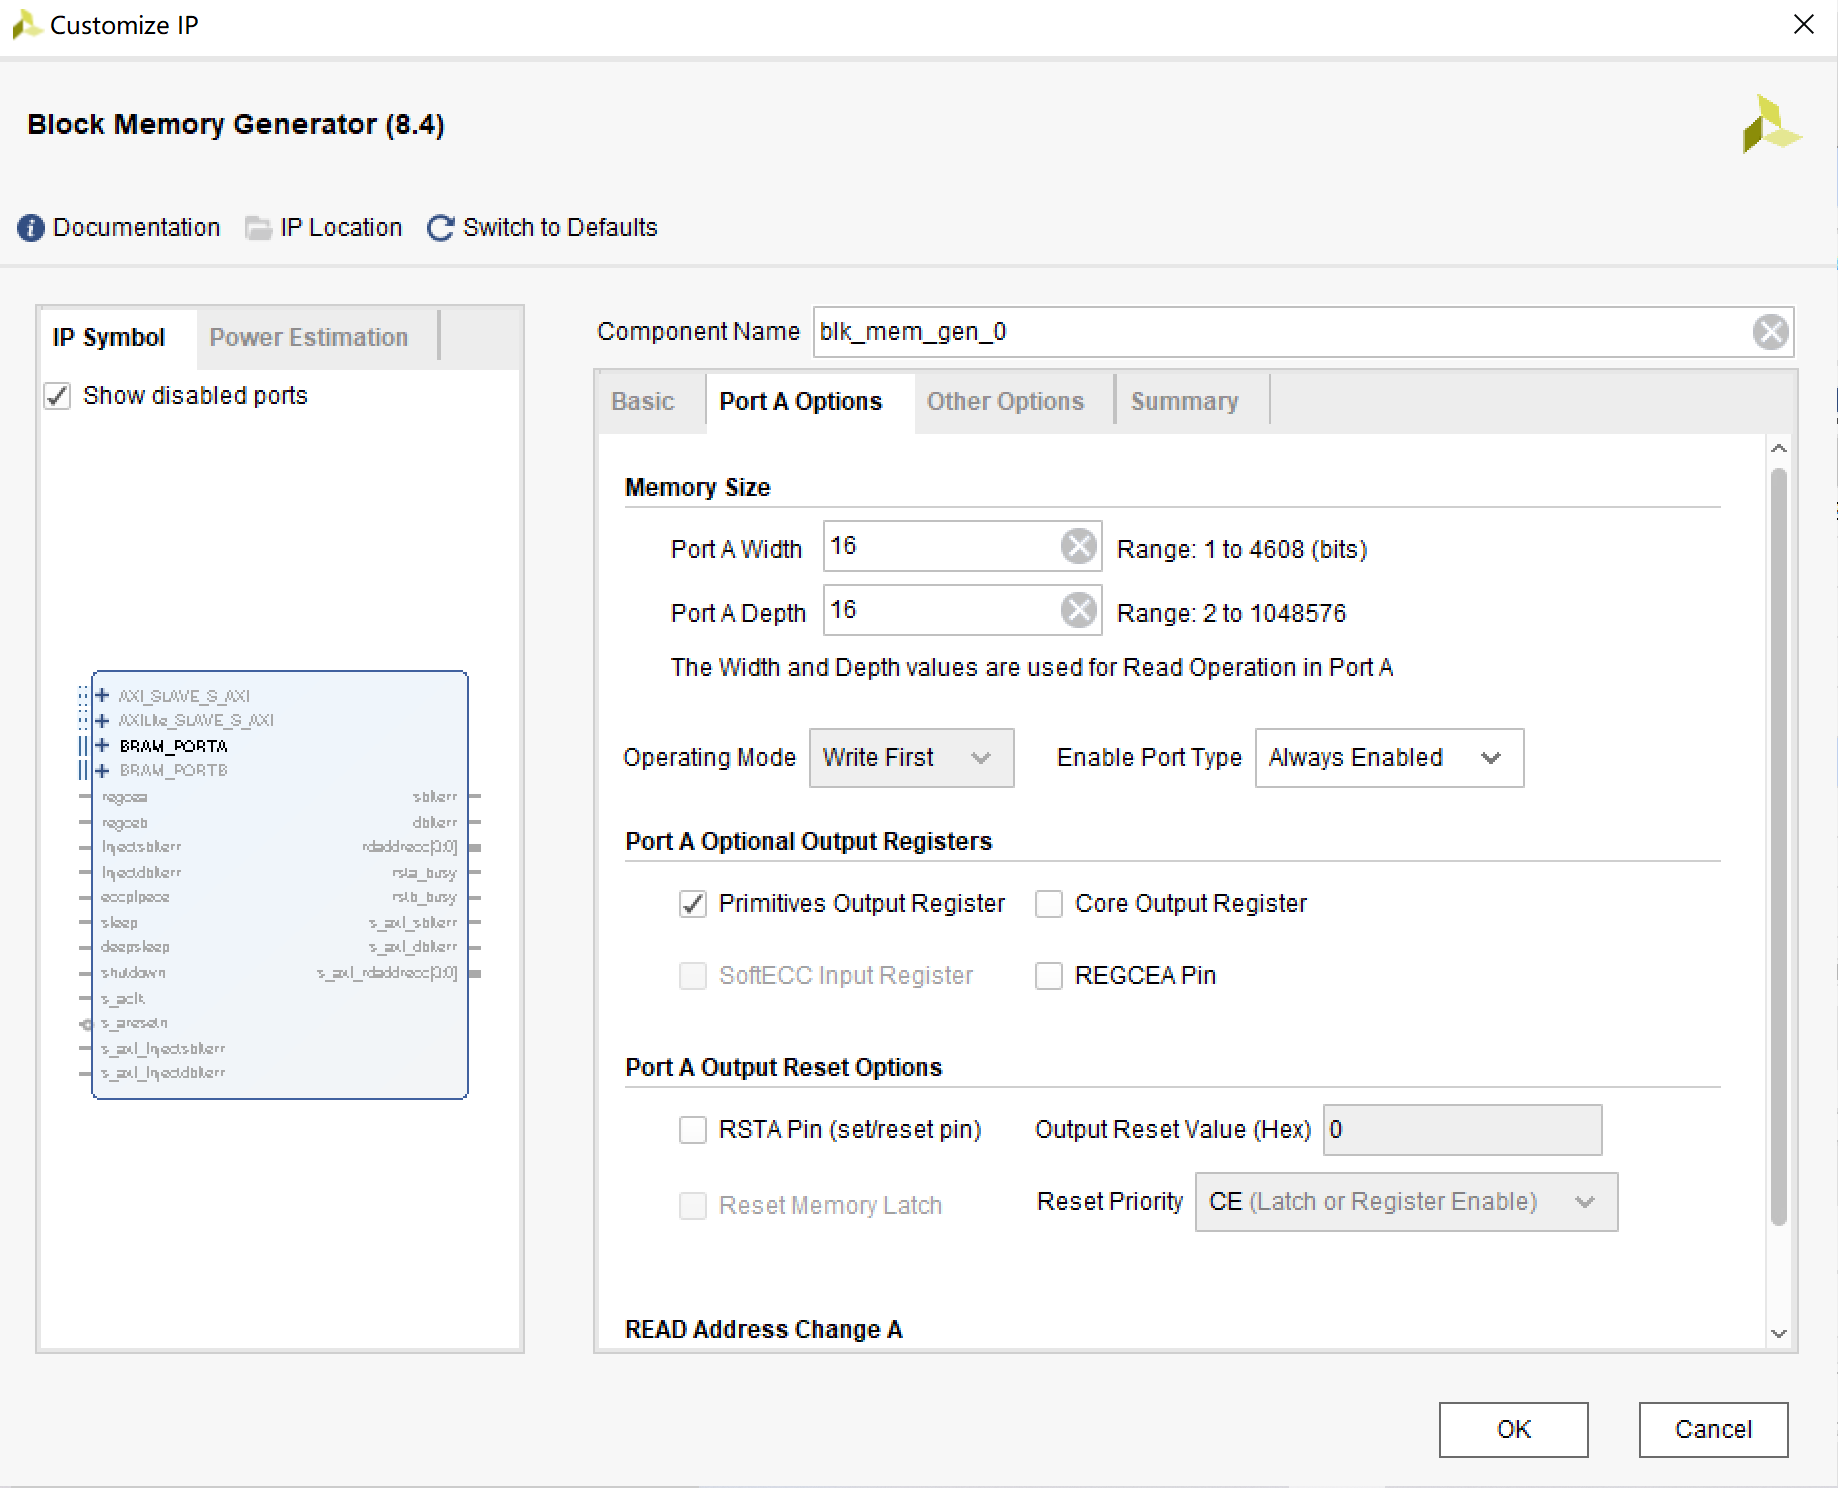Click the s_aclk port label
The image size is (1838, 1488).
click(x=123, y=999)
